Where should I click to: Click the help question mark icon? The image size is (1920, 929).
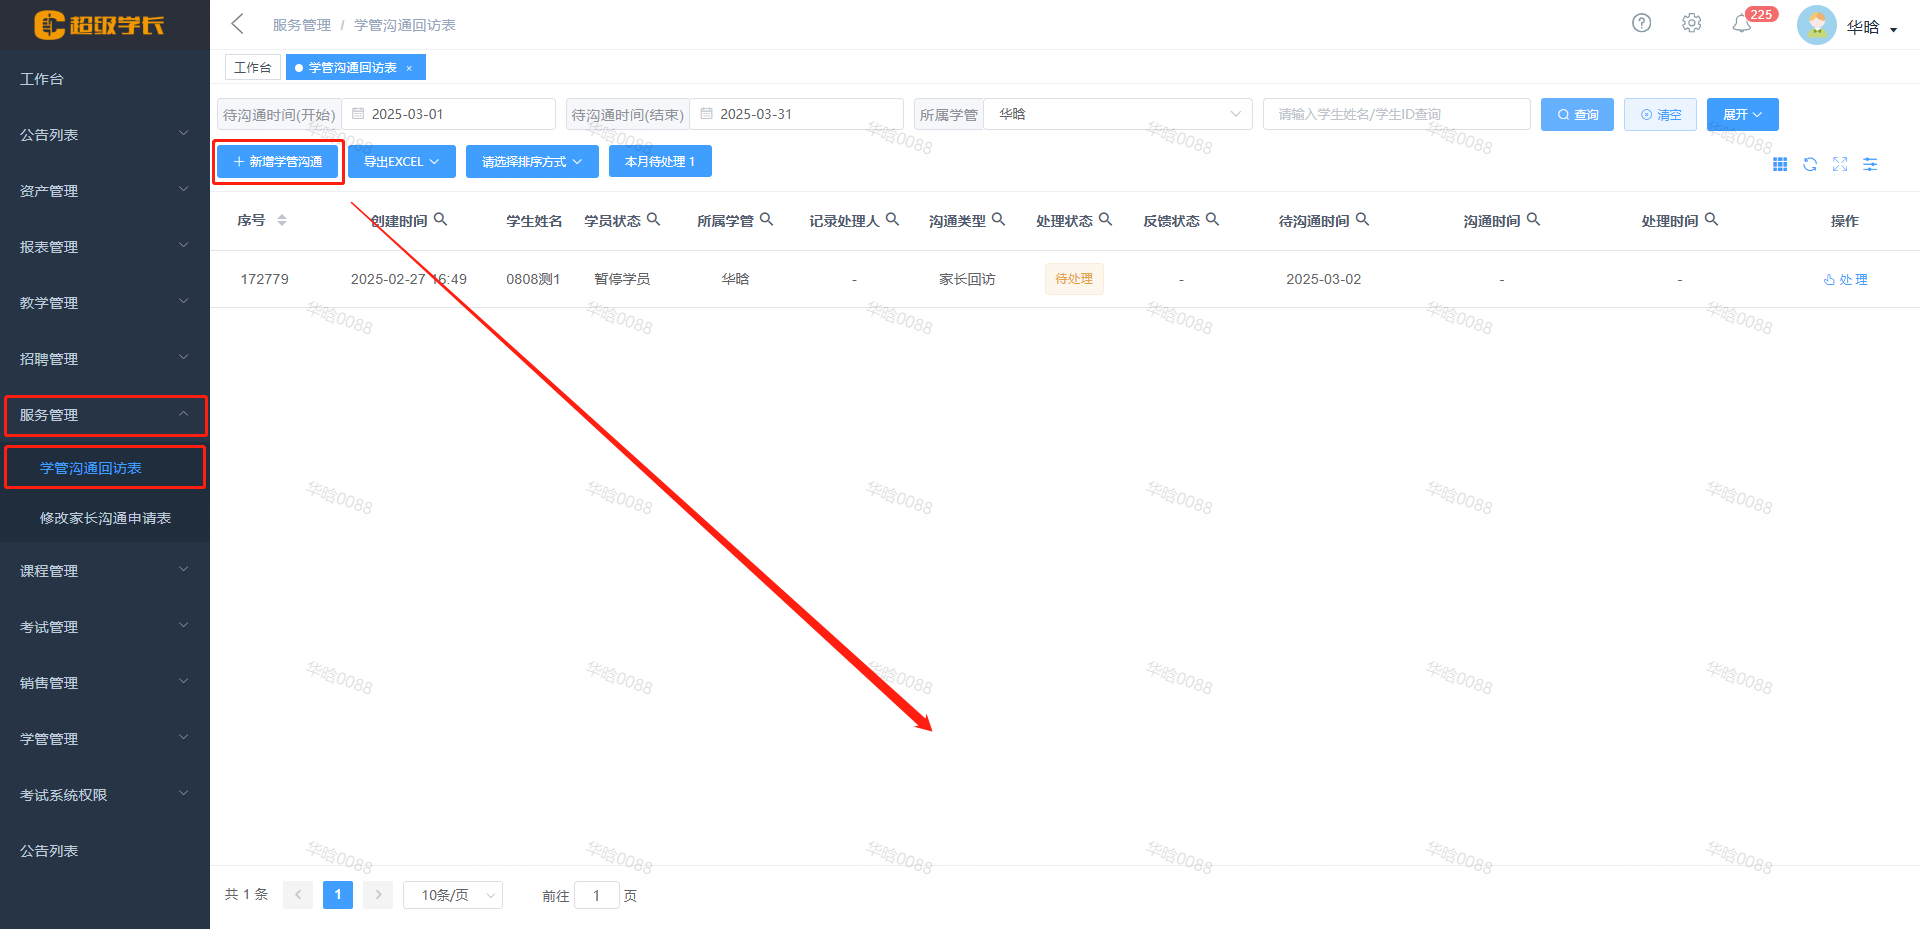[x=1641, y=22]
